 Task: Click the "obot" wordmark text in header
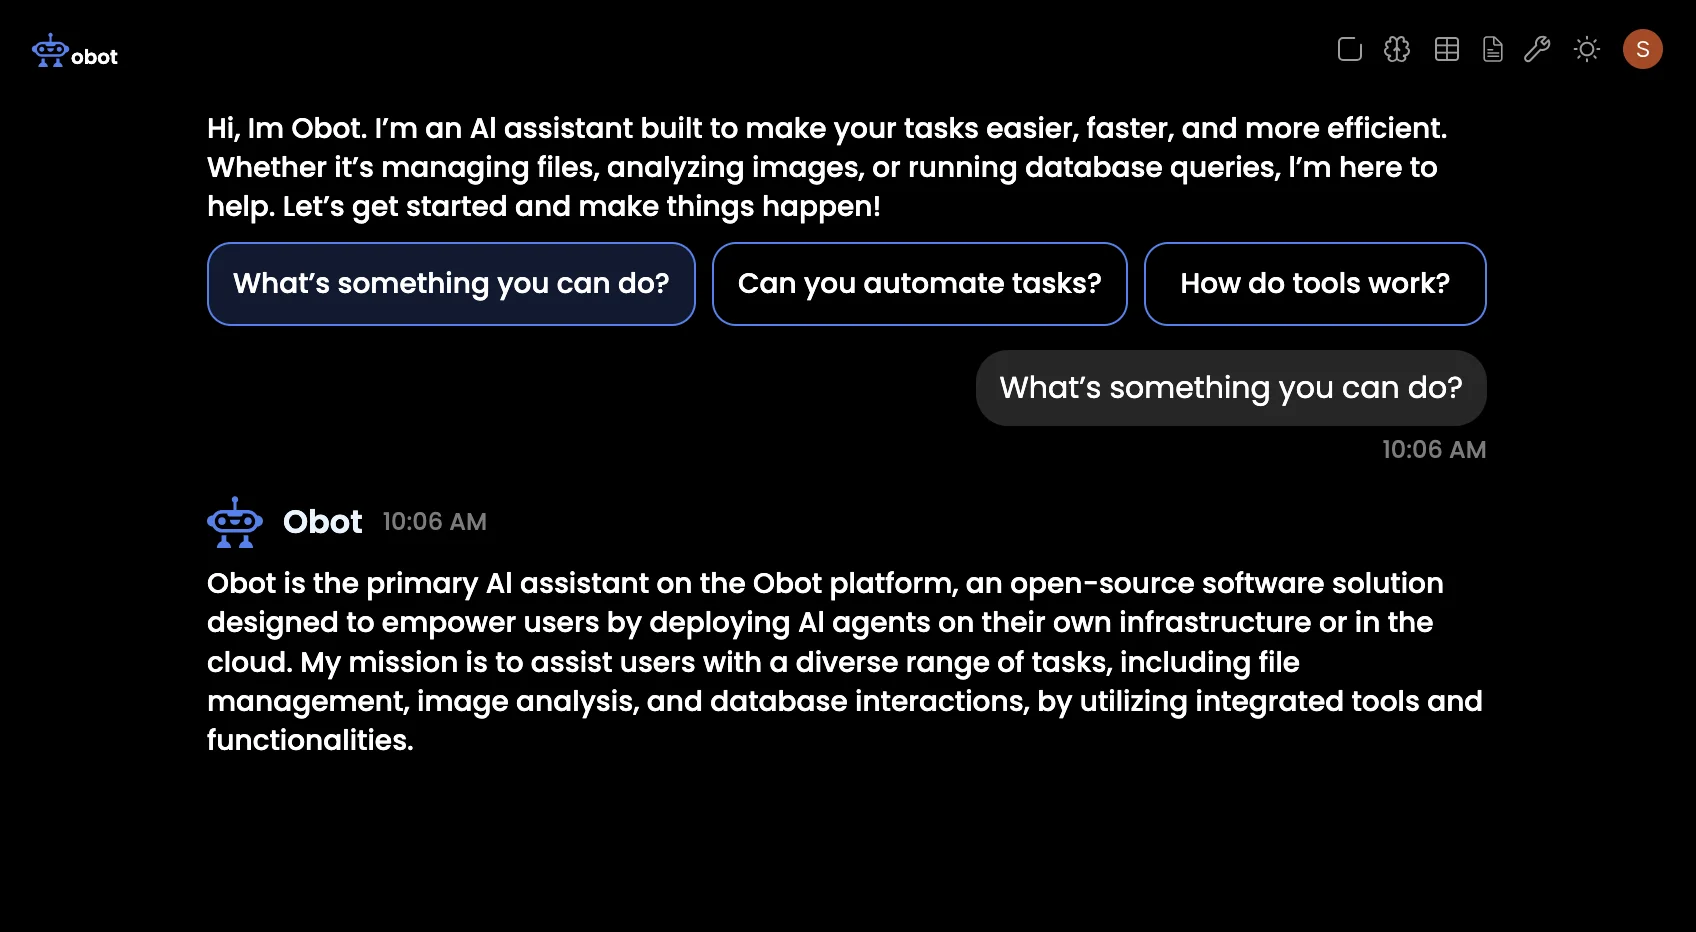point(94,57)
